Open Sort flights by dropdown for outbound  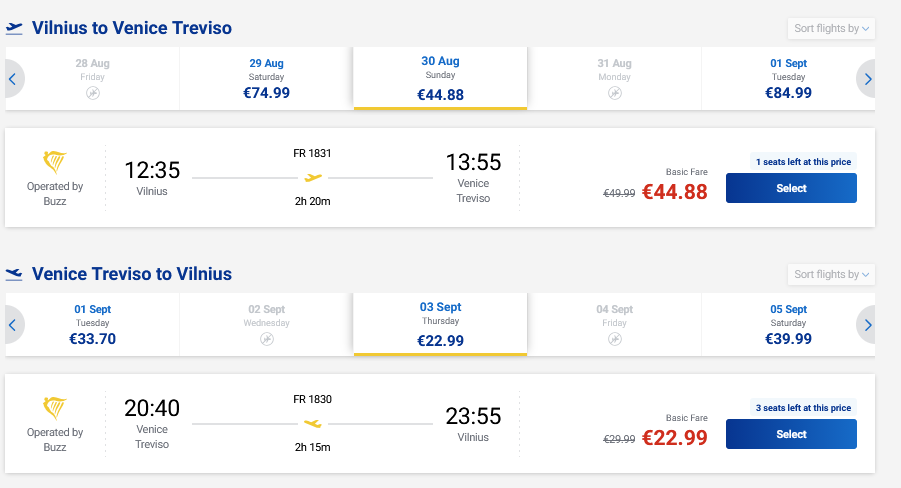tap(831, 28)
